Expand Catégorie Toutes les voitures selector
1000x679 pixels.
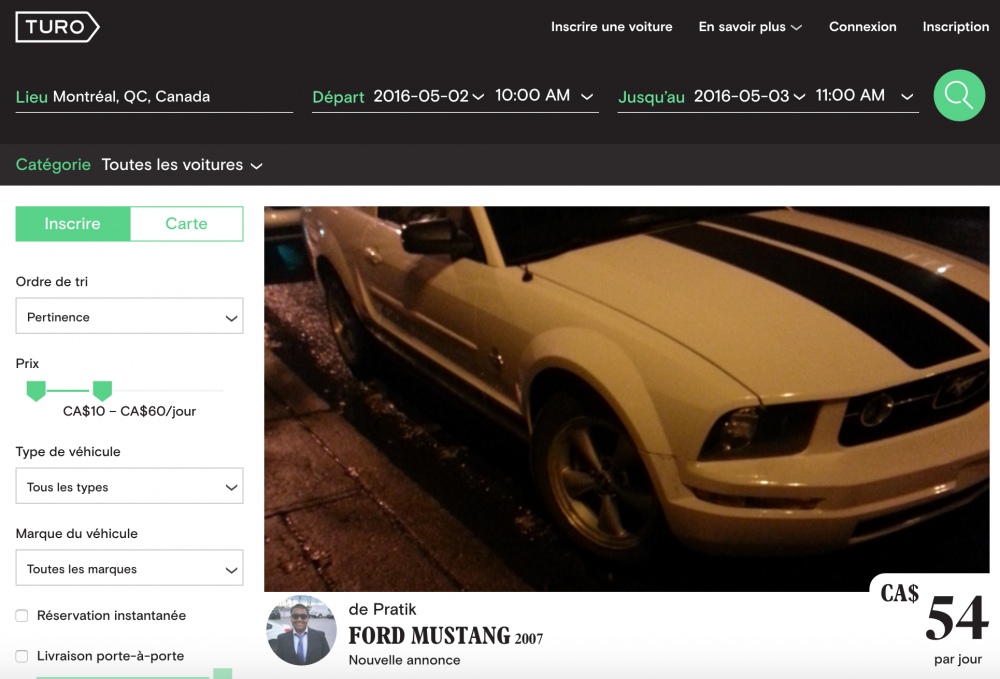coord(181,165)
